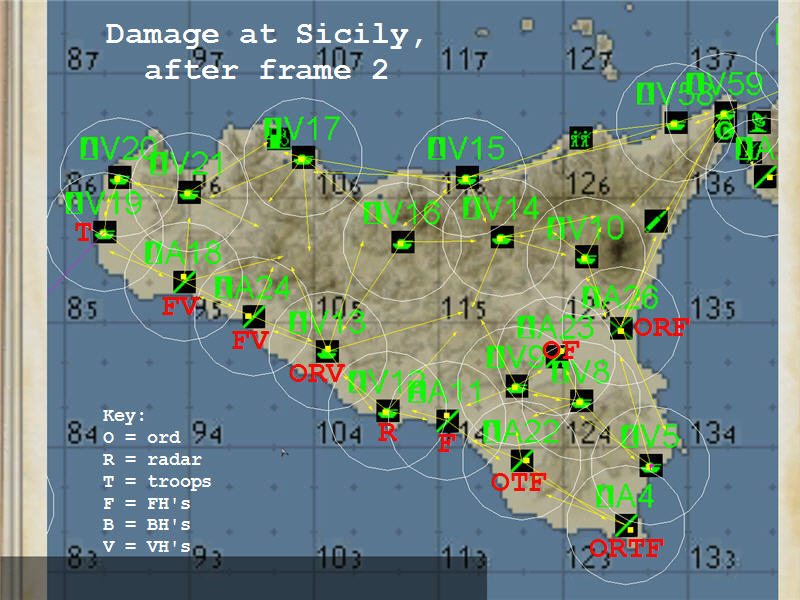Click the green V5 field label
Image resolution: width=800 pixels, height=600 pixels.
[650, 436]
